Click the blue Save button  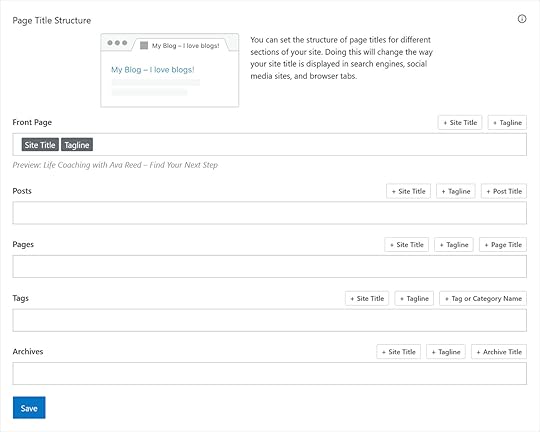click(29, 408)
